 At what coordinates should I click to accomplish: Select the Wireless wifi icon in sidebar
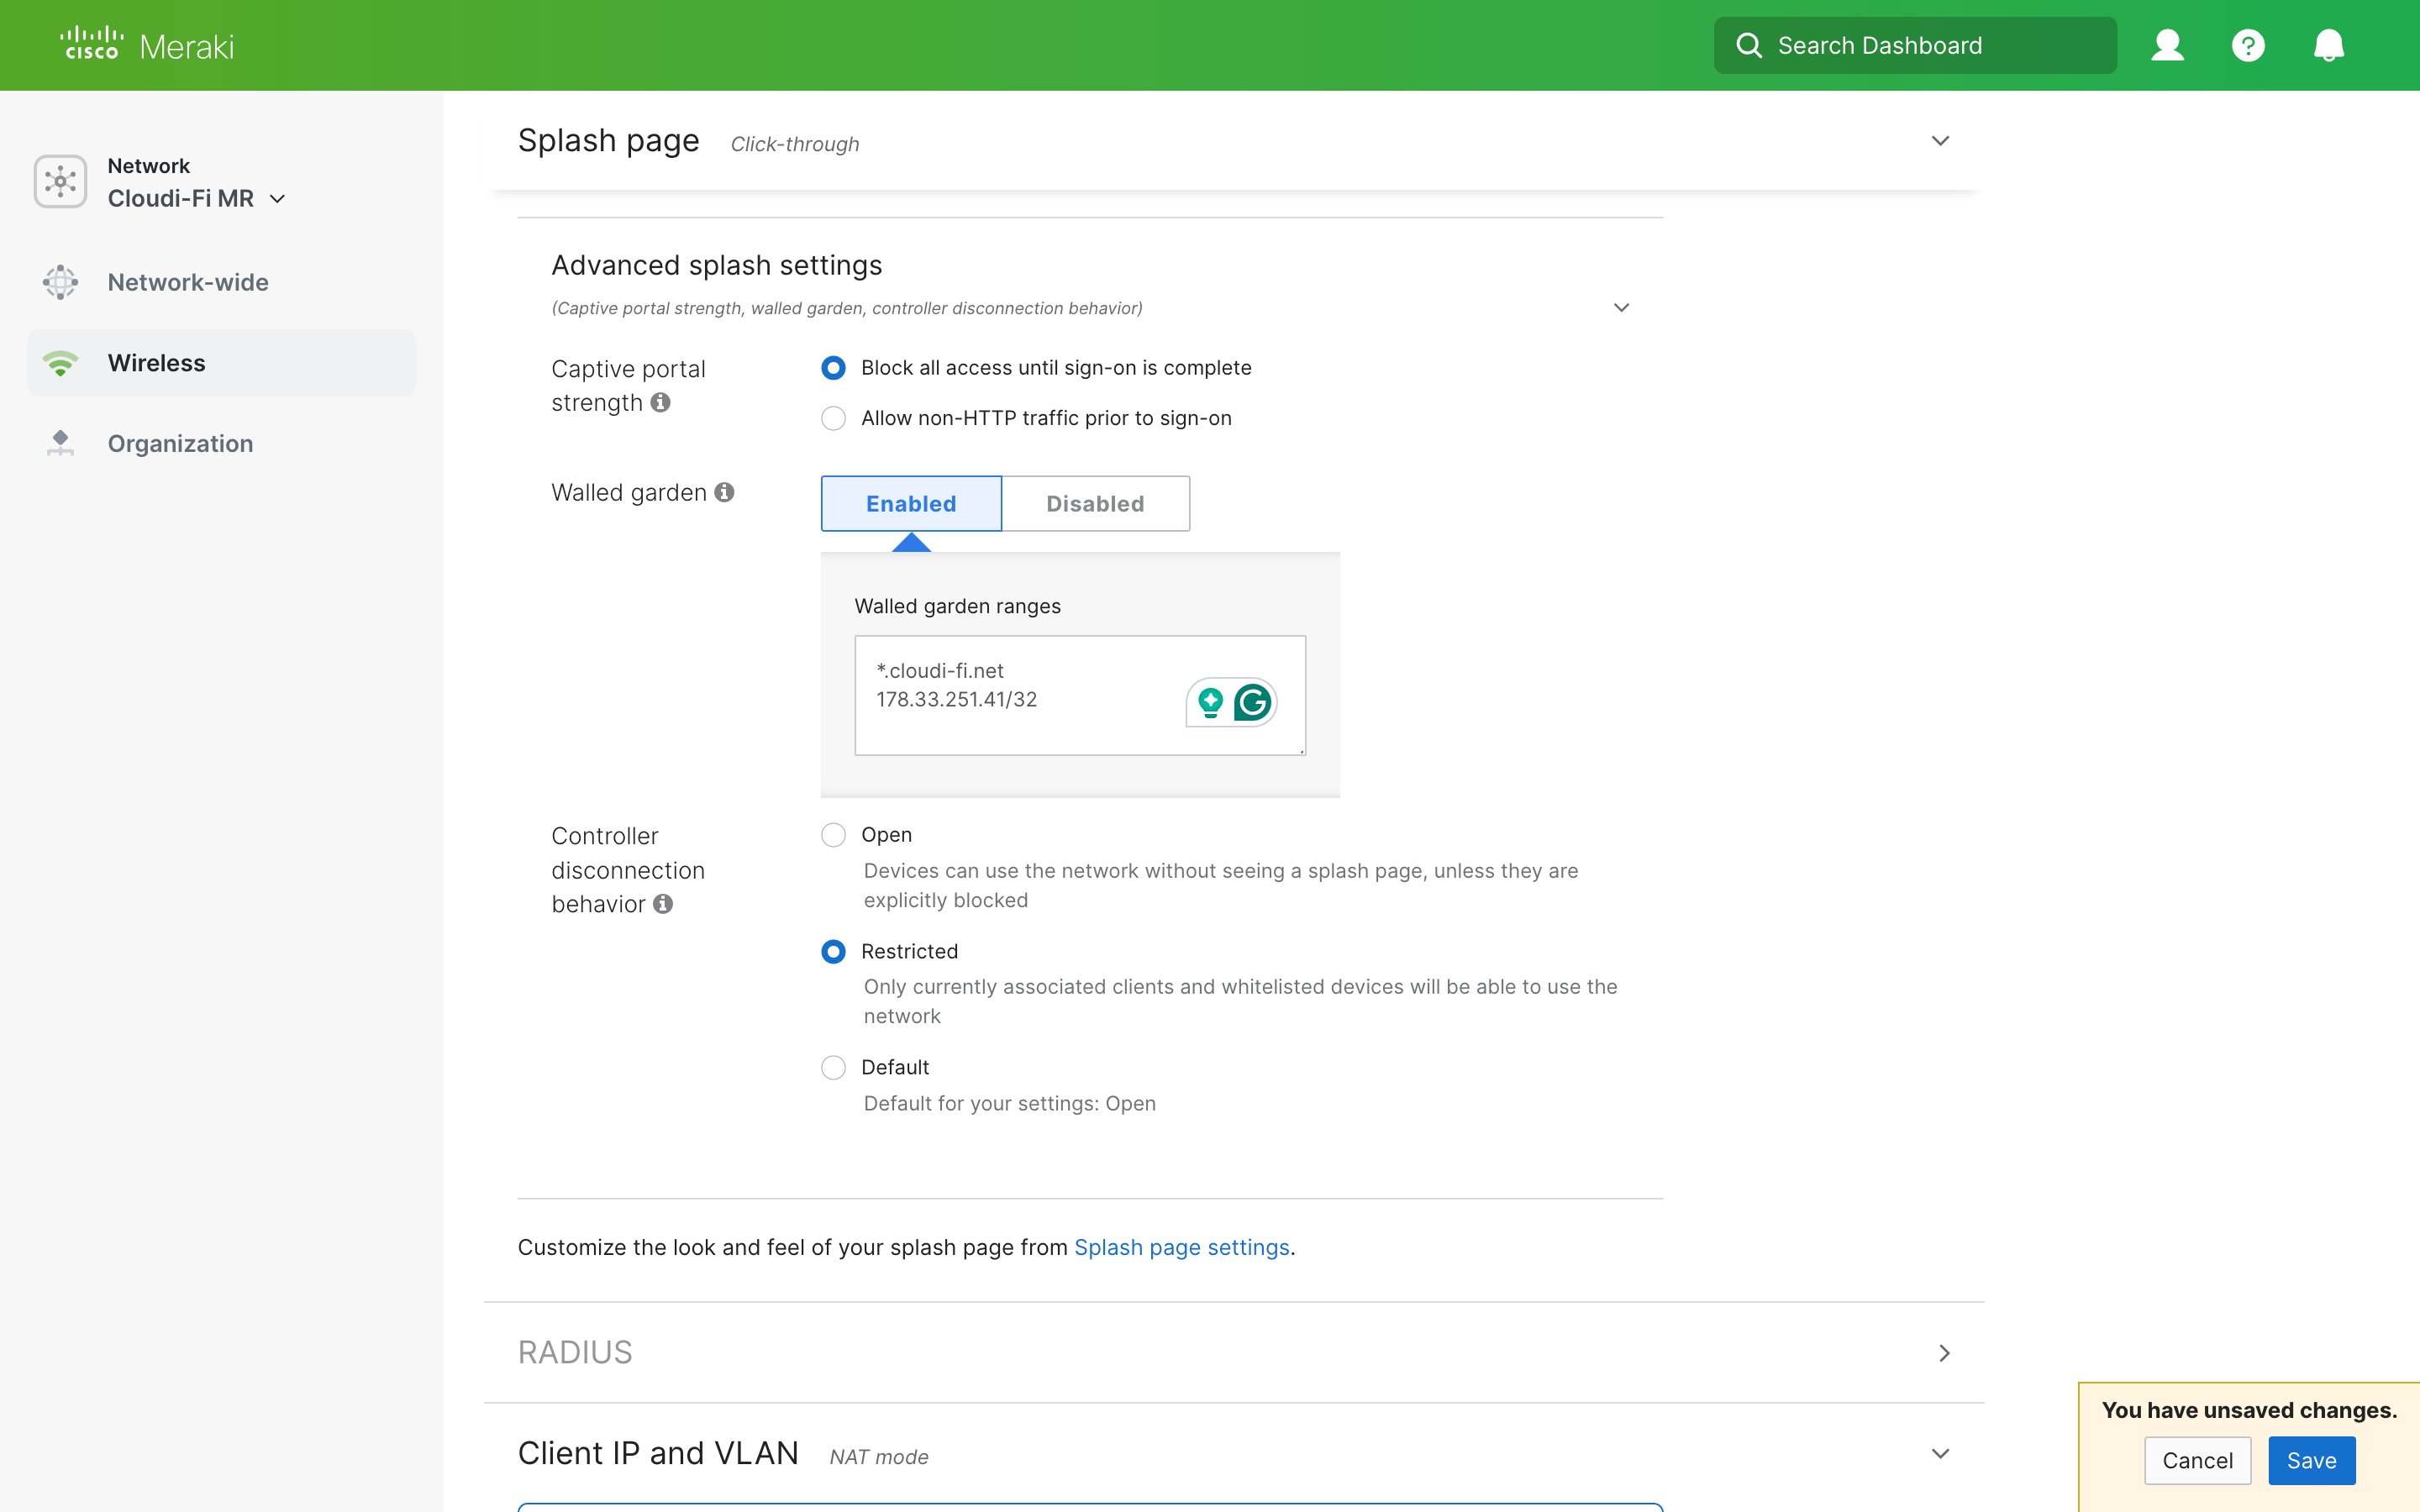[x=60, y=363]
